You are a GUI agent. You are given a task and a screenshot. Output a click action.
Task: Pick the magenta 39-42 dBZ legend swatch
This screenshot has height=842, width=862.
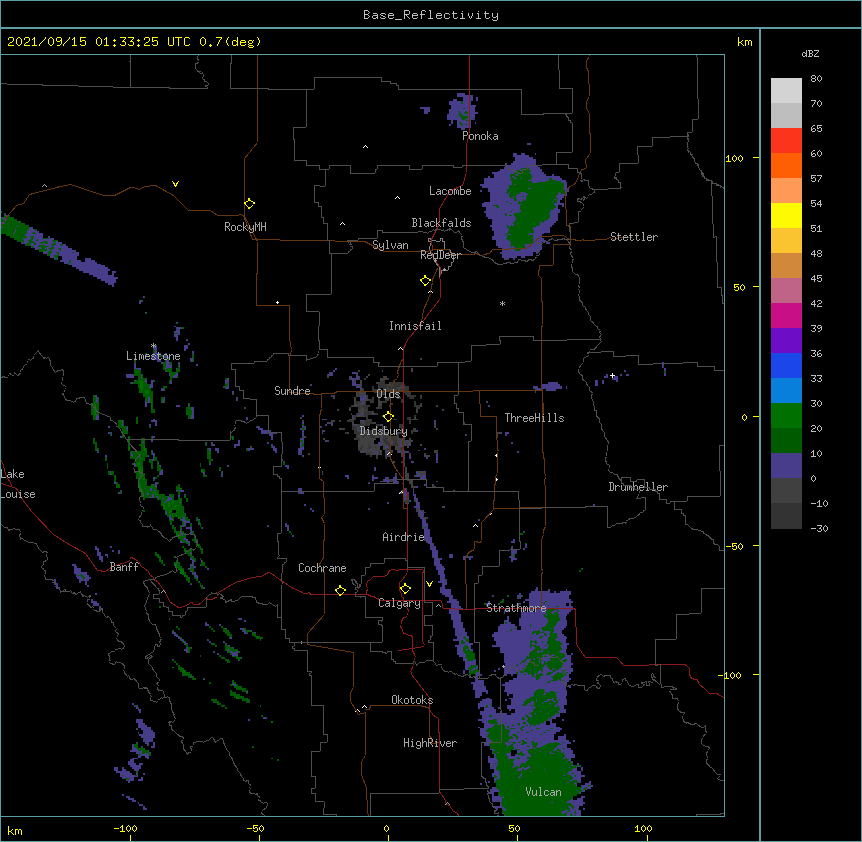(x=786, y=315)
